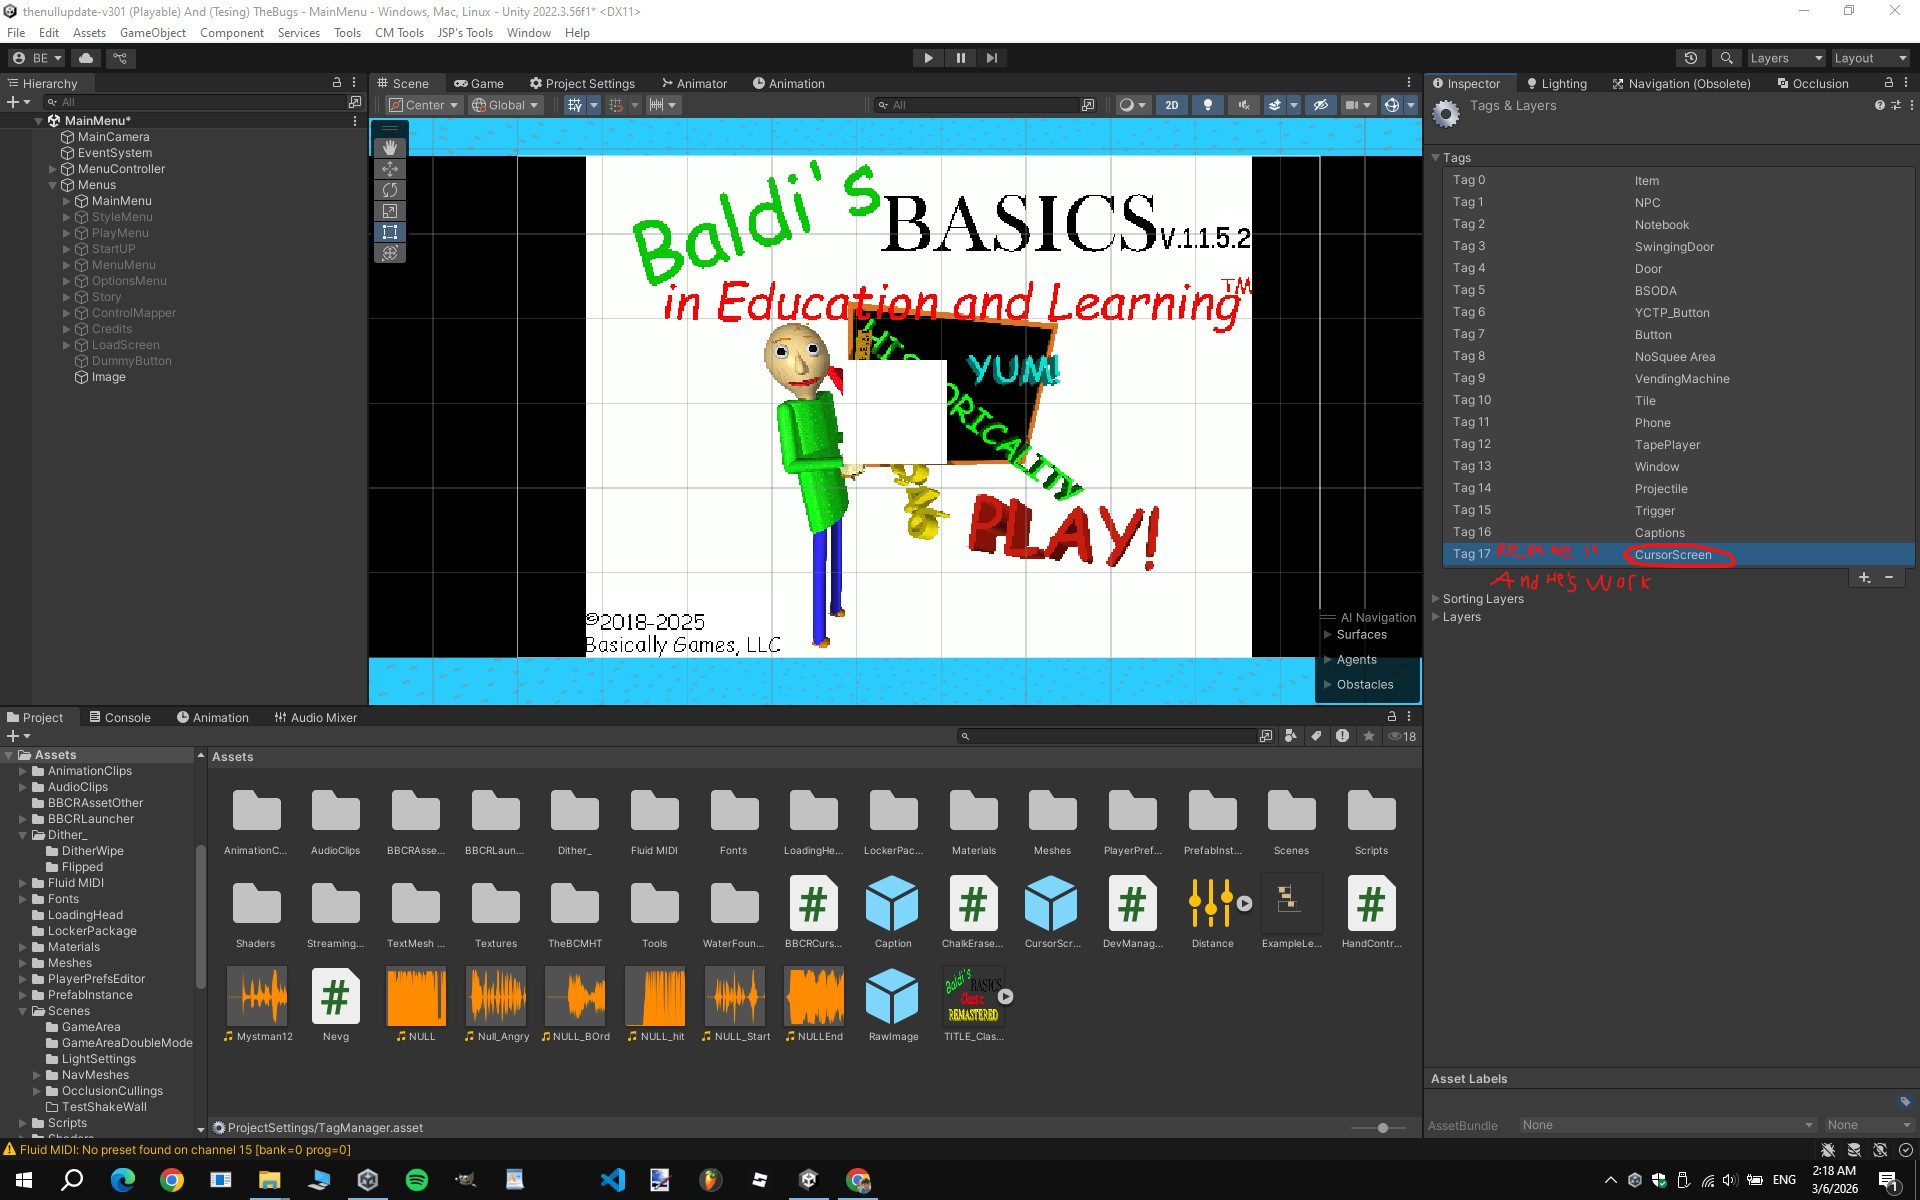Remove selected tag with minus button
Viewport: 1920px width, 1200px height.
[x=1889, y=577]
